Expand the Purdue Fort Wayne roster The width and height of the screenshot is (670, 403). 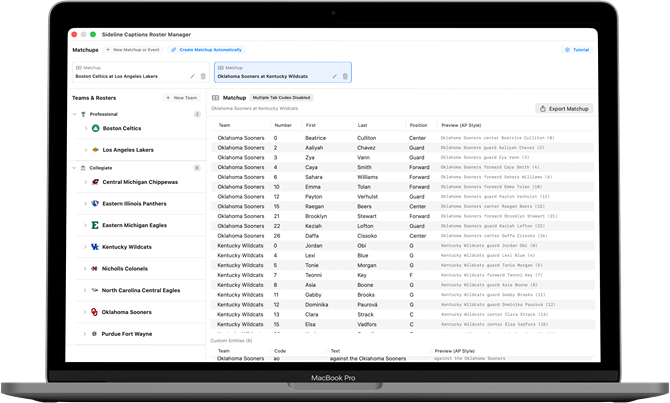pyautogui.click(x=85, y=334)
